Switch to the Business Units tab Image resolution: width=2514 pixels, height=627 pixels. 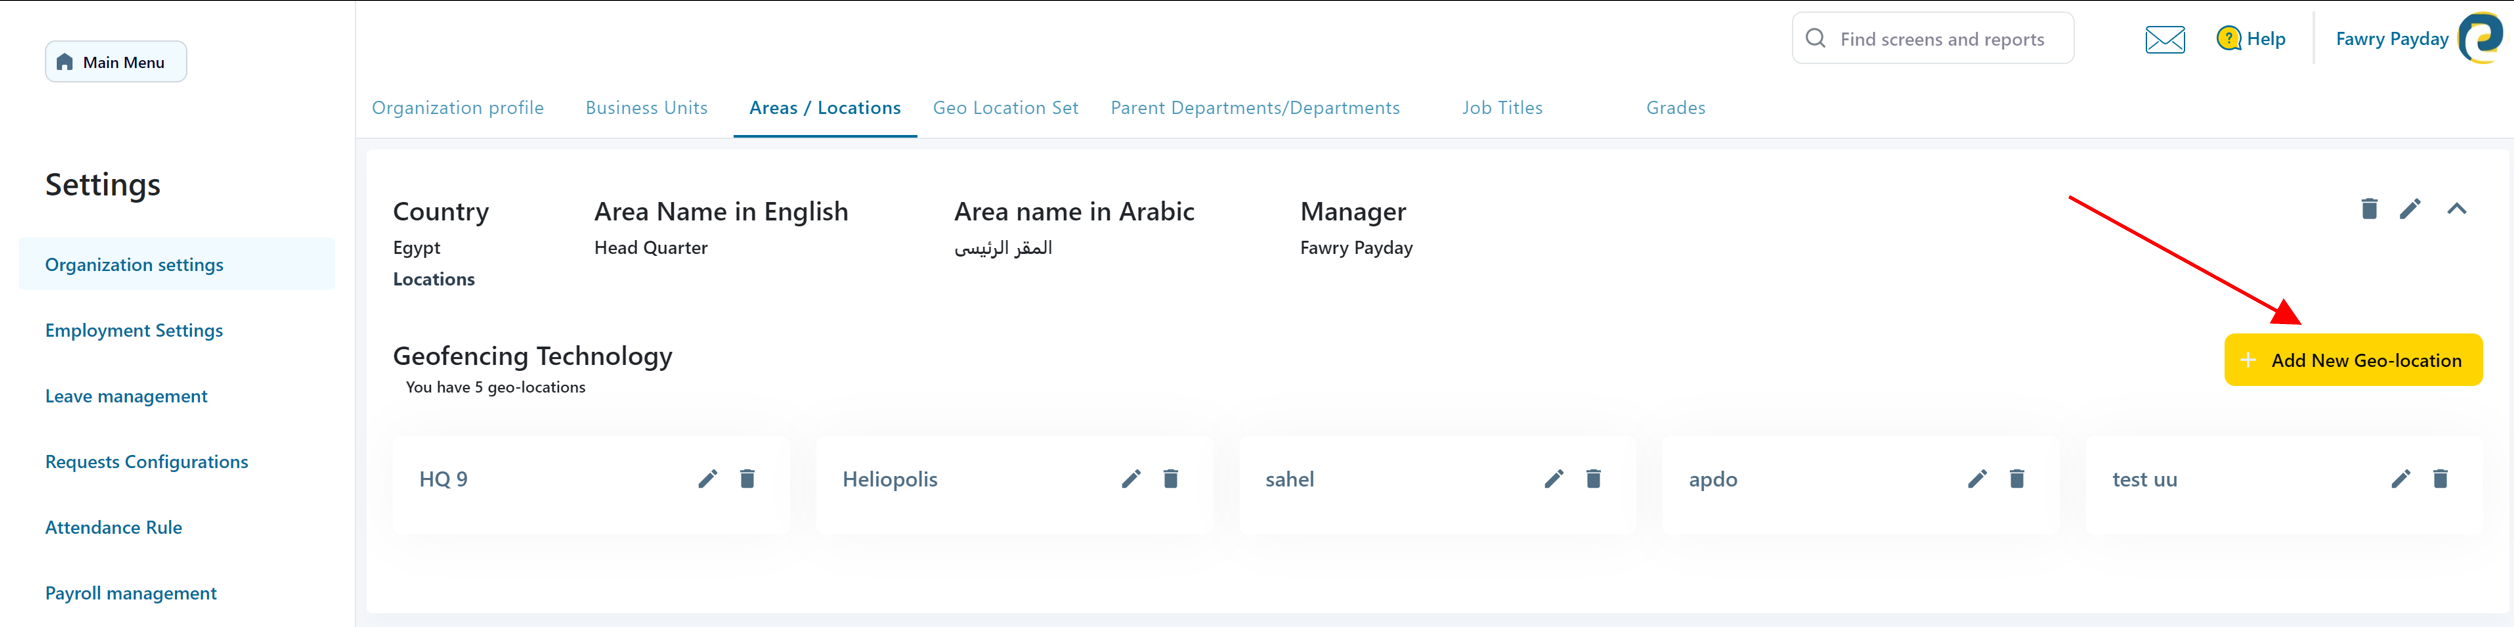tap(646, 108)
